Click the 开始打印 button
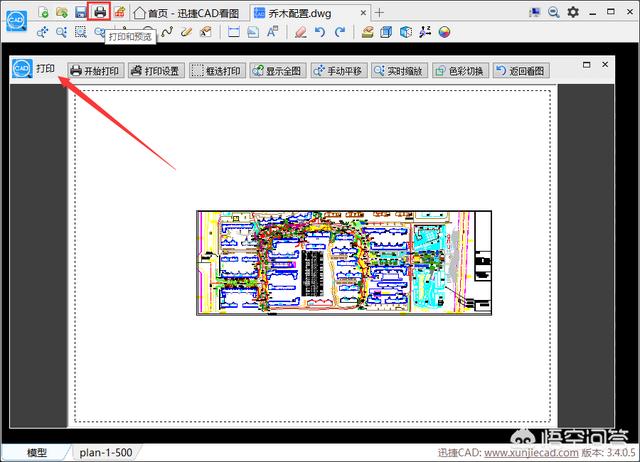Image resolution: width=640 pixels, height=462 pixels. [x=95, y=71]
